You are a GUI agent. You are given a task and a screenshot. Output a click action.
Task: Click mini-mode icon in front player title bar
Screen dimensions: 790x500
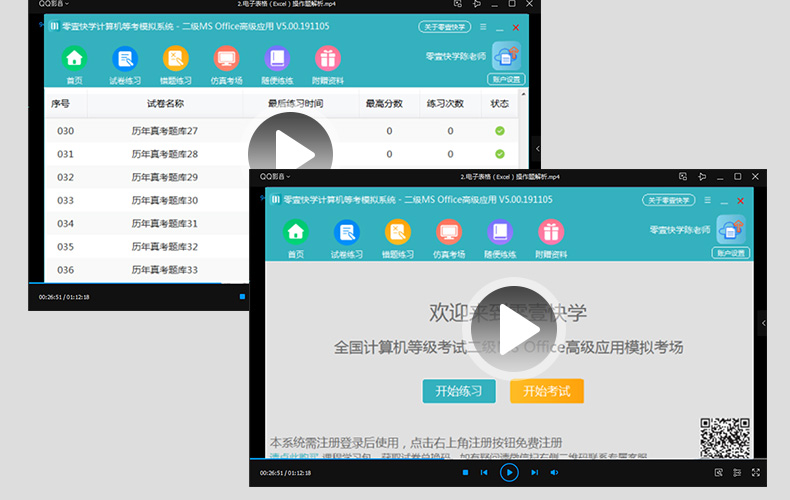683,176
